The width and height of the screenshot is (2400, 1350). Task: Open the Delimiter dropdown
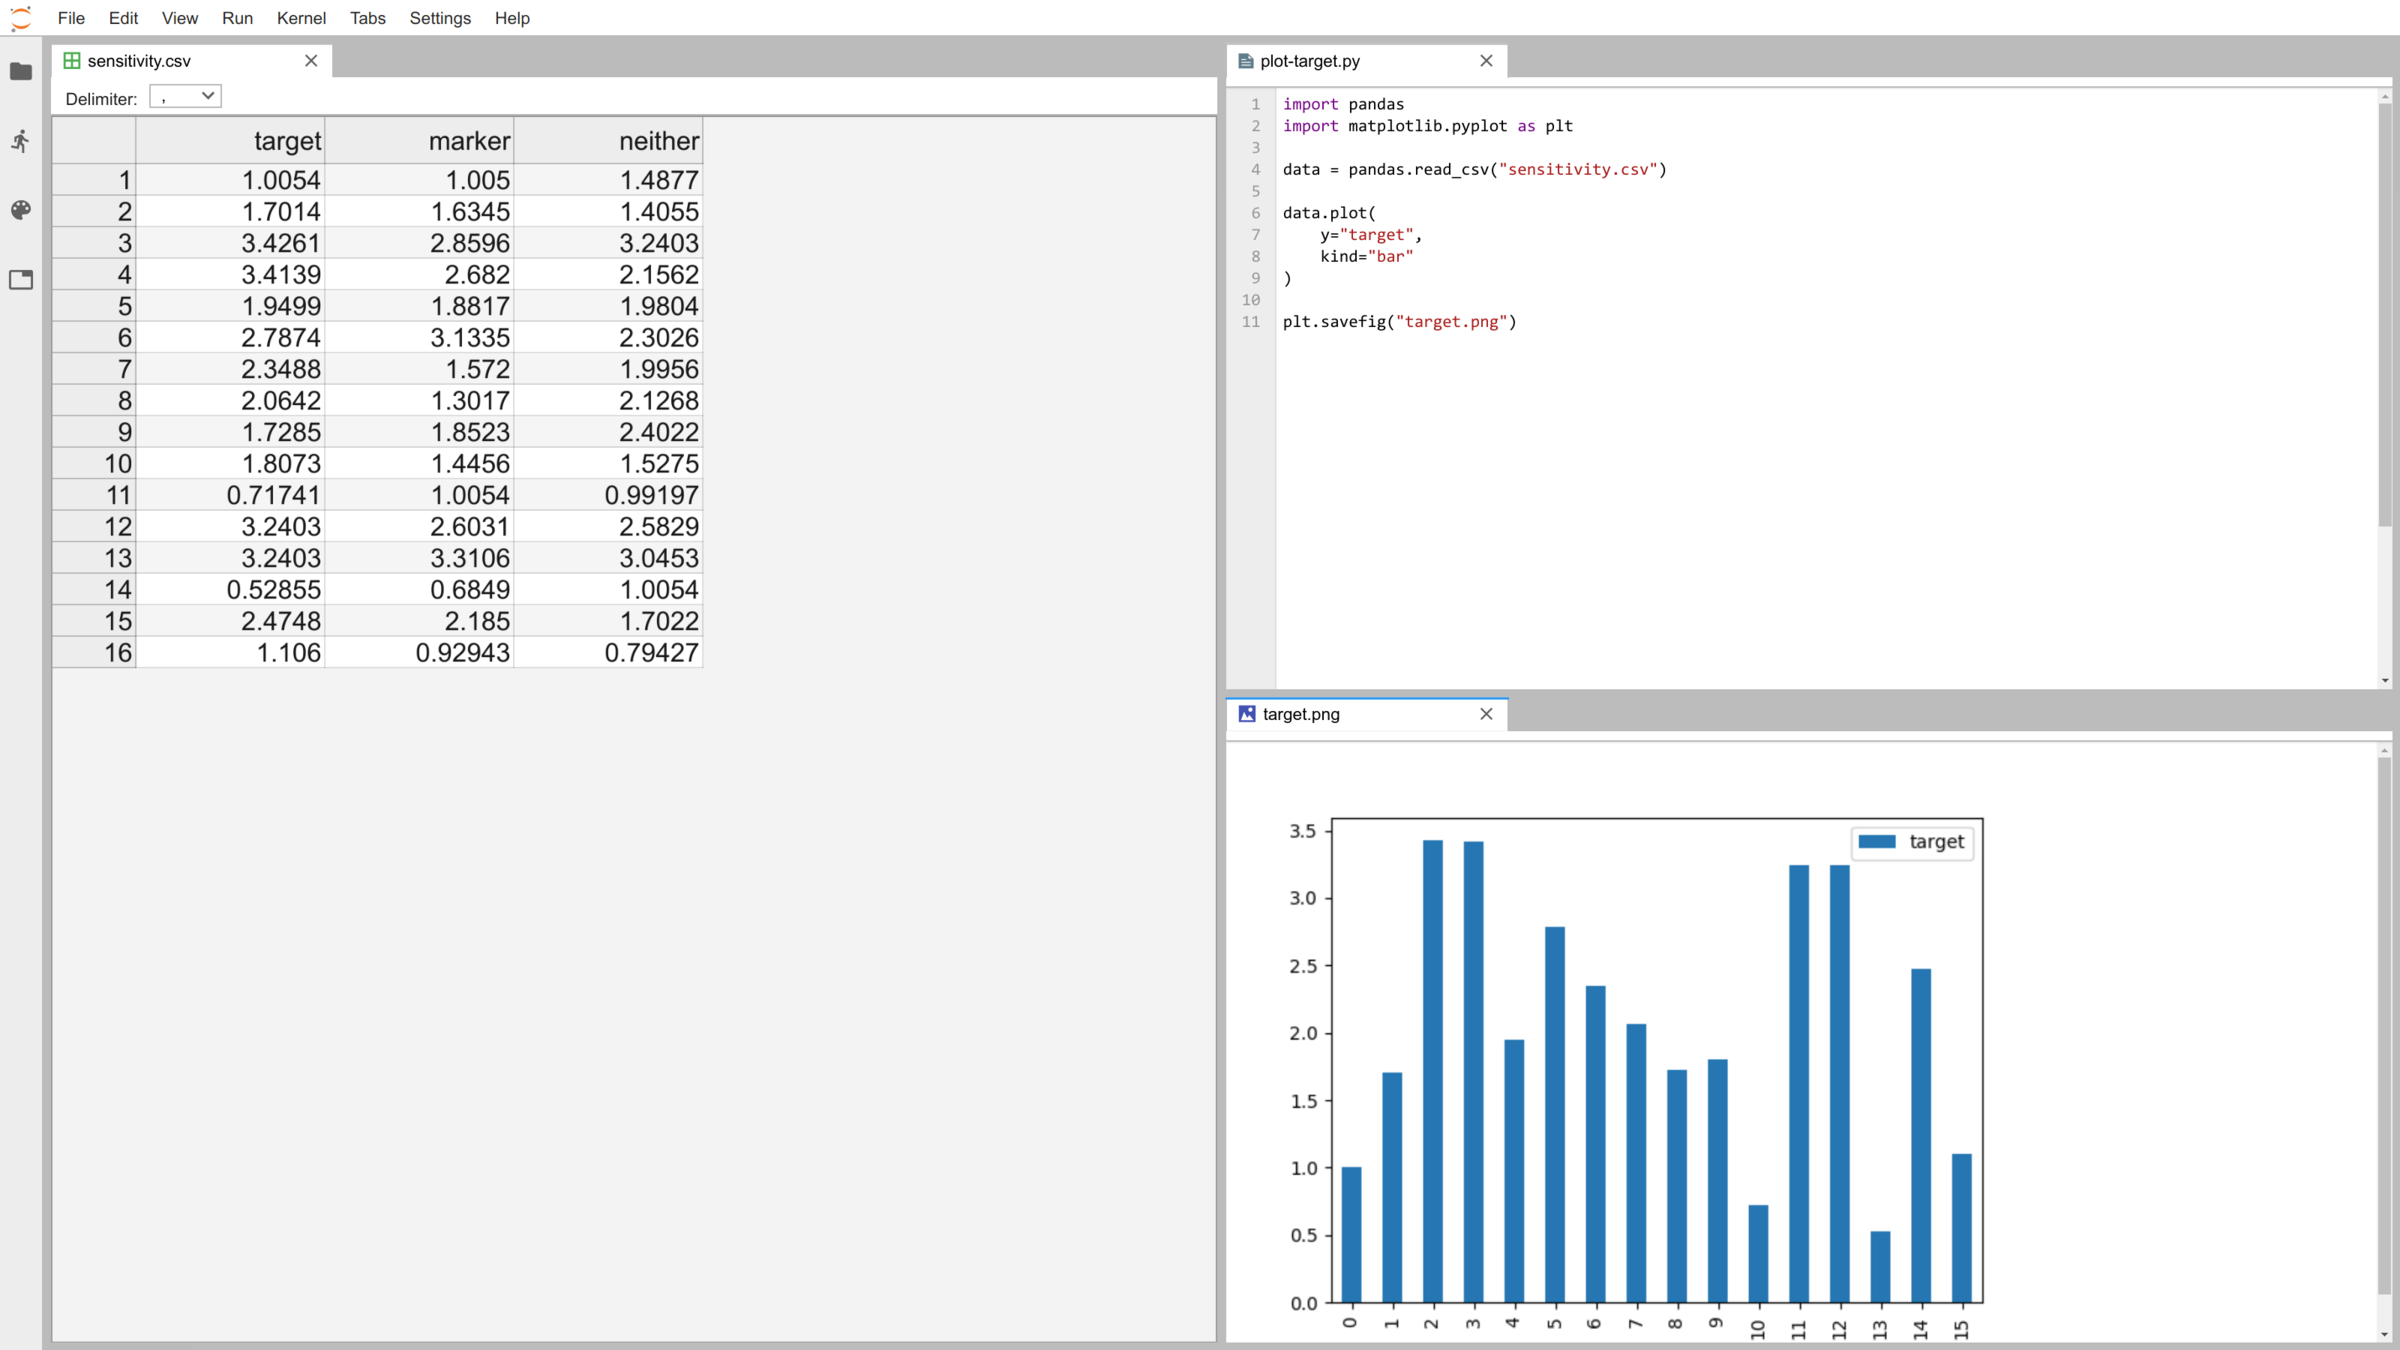[185, 97]
